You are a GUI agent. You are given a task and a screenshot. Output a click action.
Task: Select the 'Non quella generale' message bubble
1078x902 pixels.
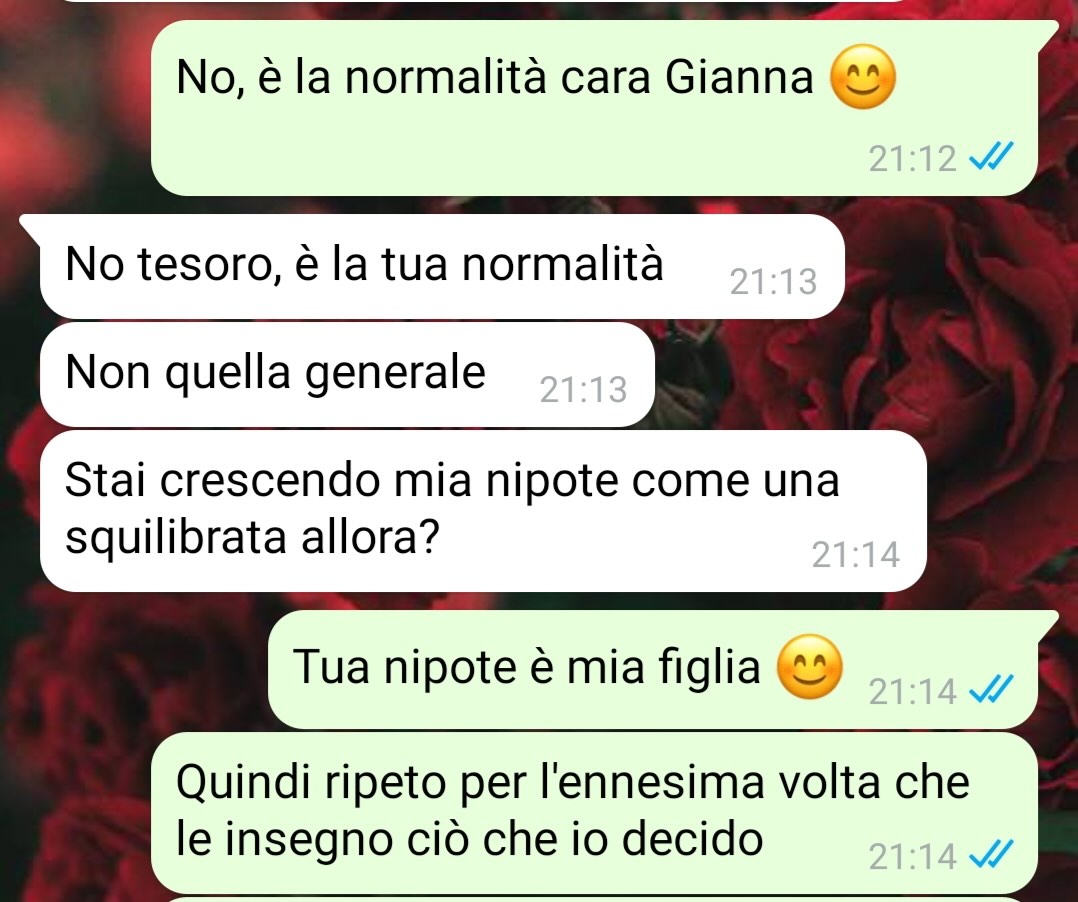[347, 375]
